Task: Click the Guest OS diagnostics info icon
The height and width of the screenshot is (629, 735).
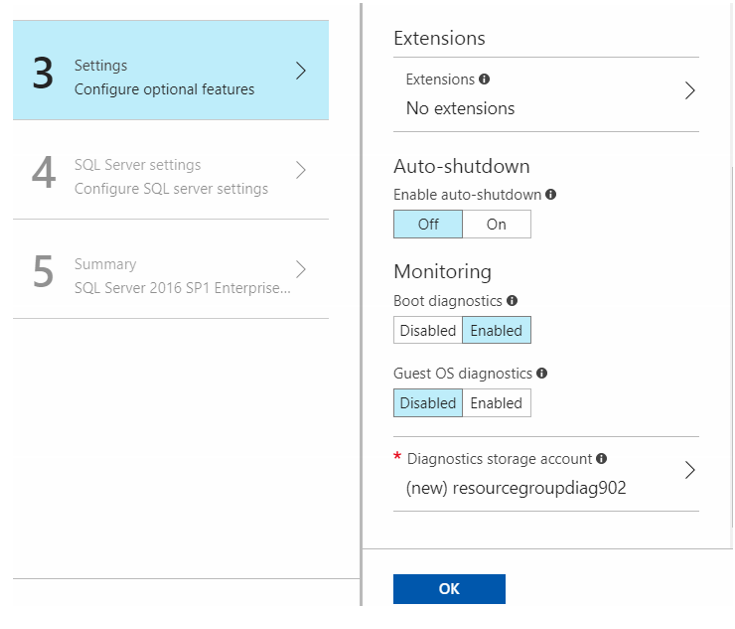Action: click(x=542, y=373)
